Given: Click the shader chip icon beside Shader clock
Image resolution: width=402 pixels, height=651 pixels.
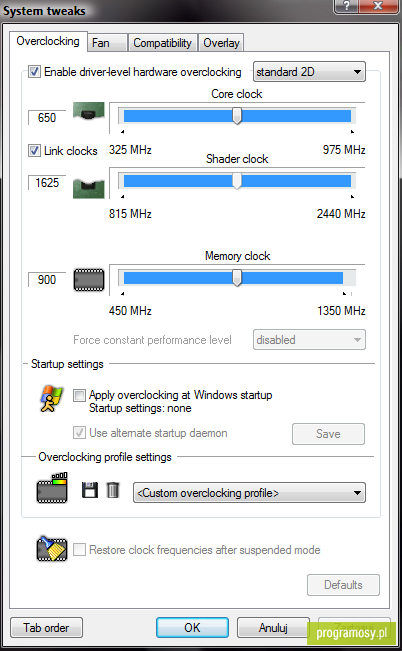Looking at the screenshot, I should click(88, 188).
